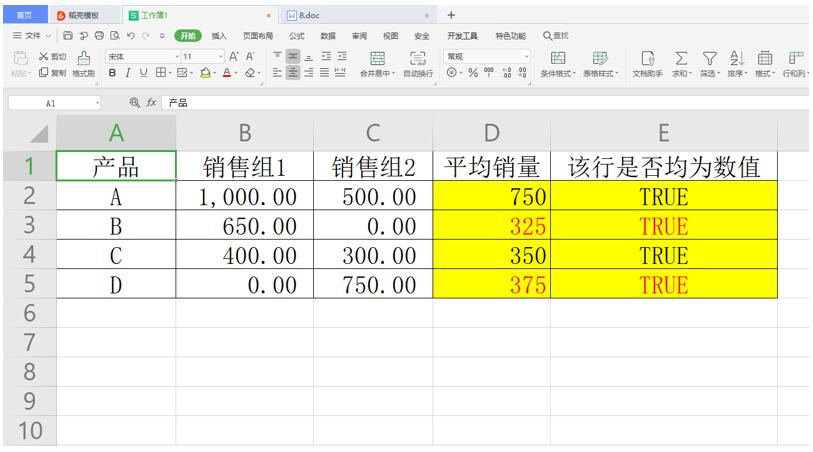813x452 pixels.
Task: Open Print Preview from quick access toolbar
Action: click(x=115, y=36)
